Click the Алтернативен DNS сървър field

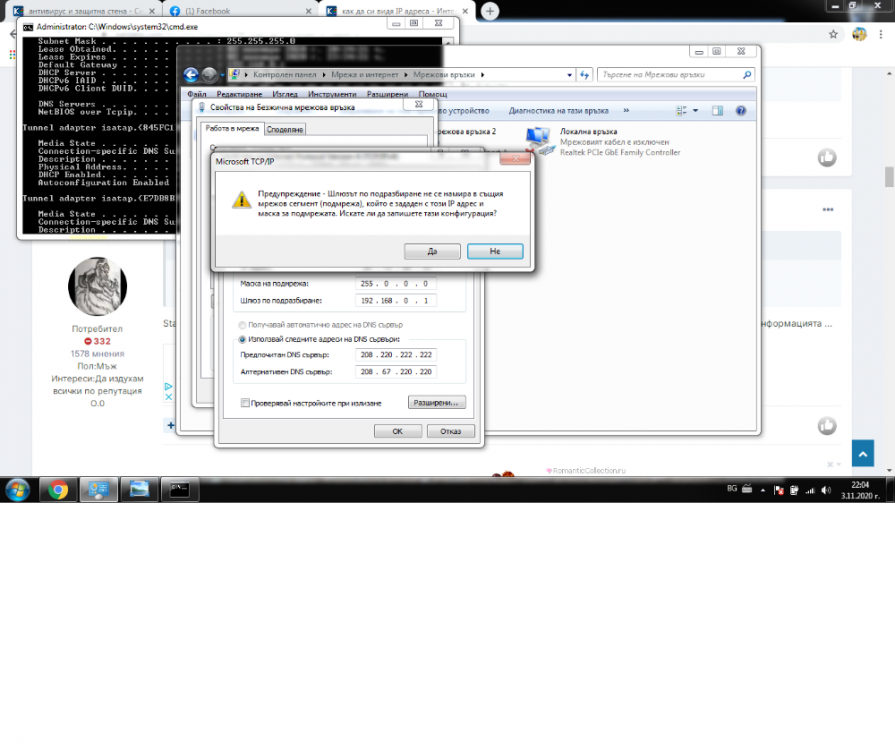[x=396, y=372]
